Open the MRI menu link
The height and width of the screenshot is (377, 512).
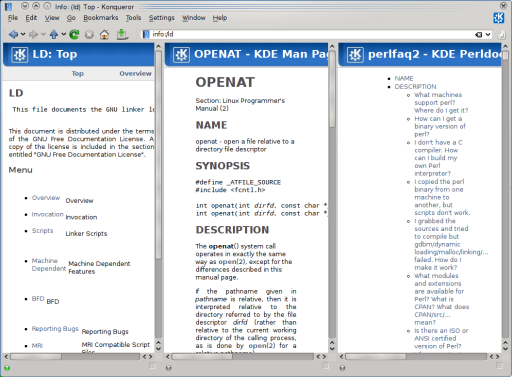[x=37, y=346]
